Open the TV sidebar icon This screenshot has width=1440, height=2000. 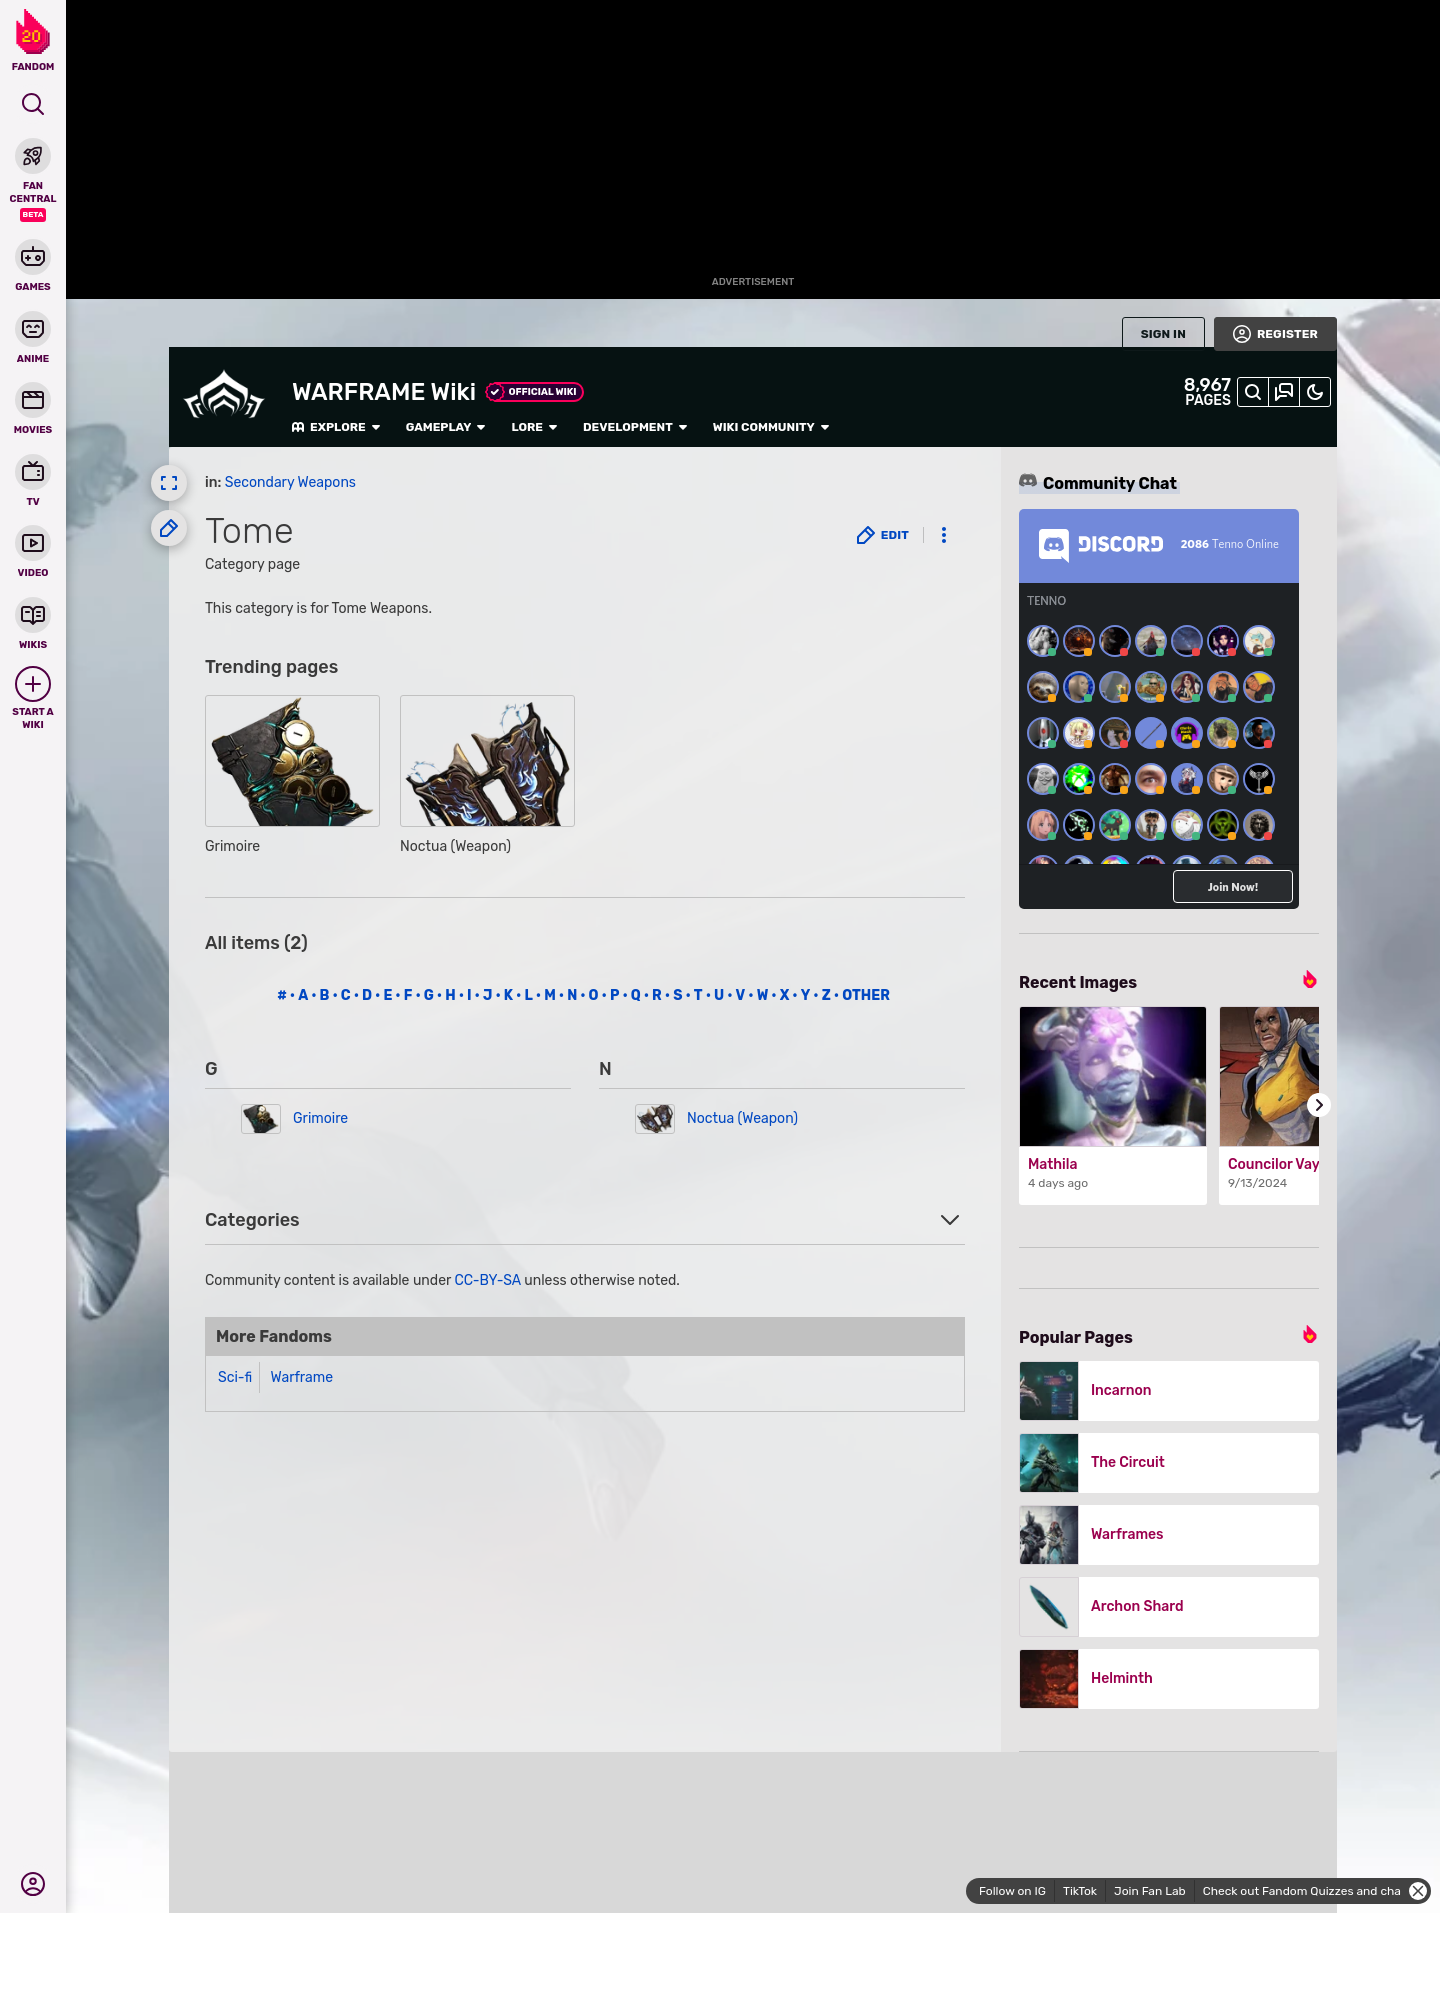pos(33,472)
